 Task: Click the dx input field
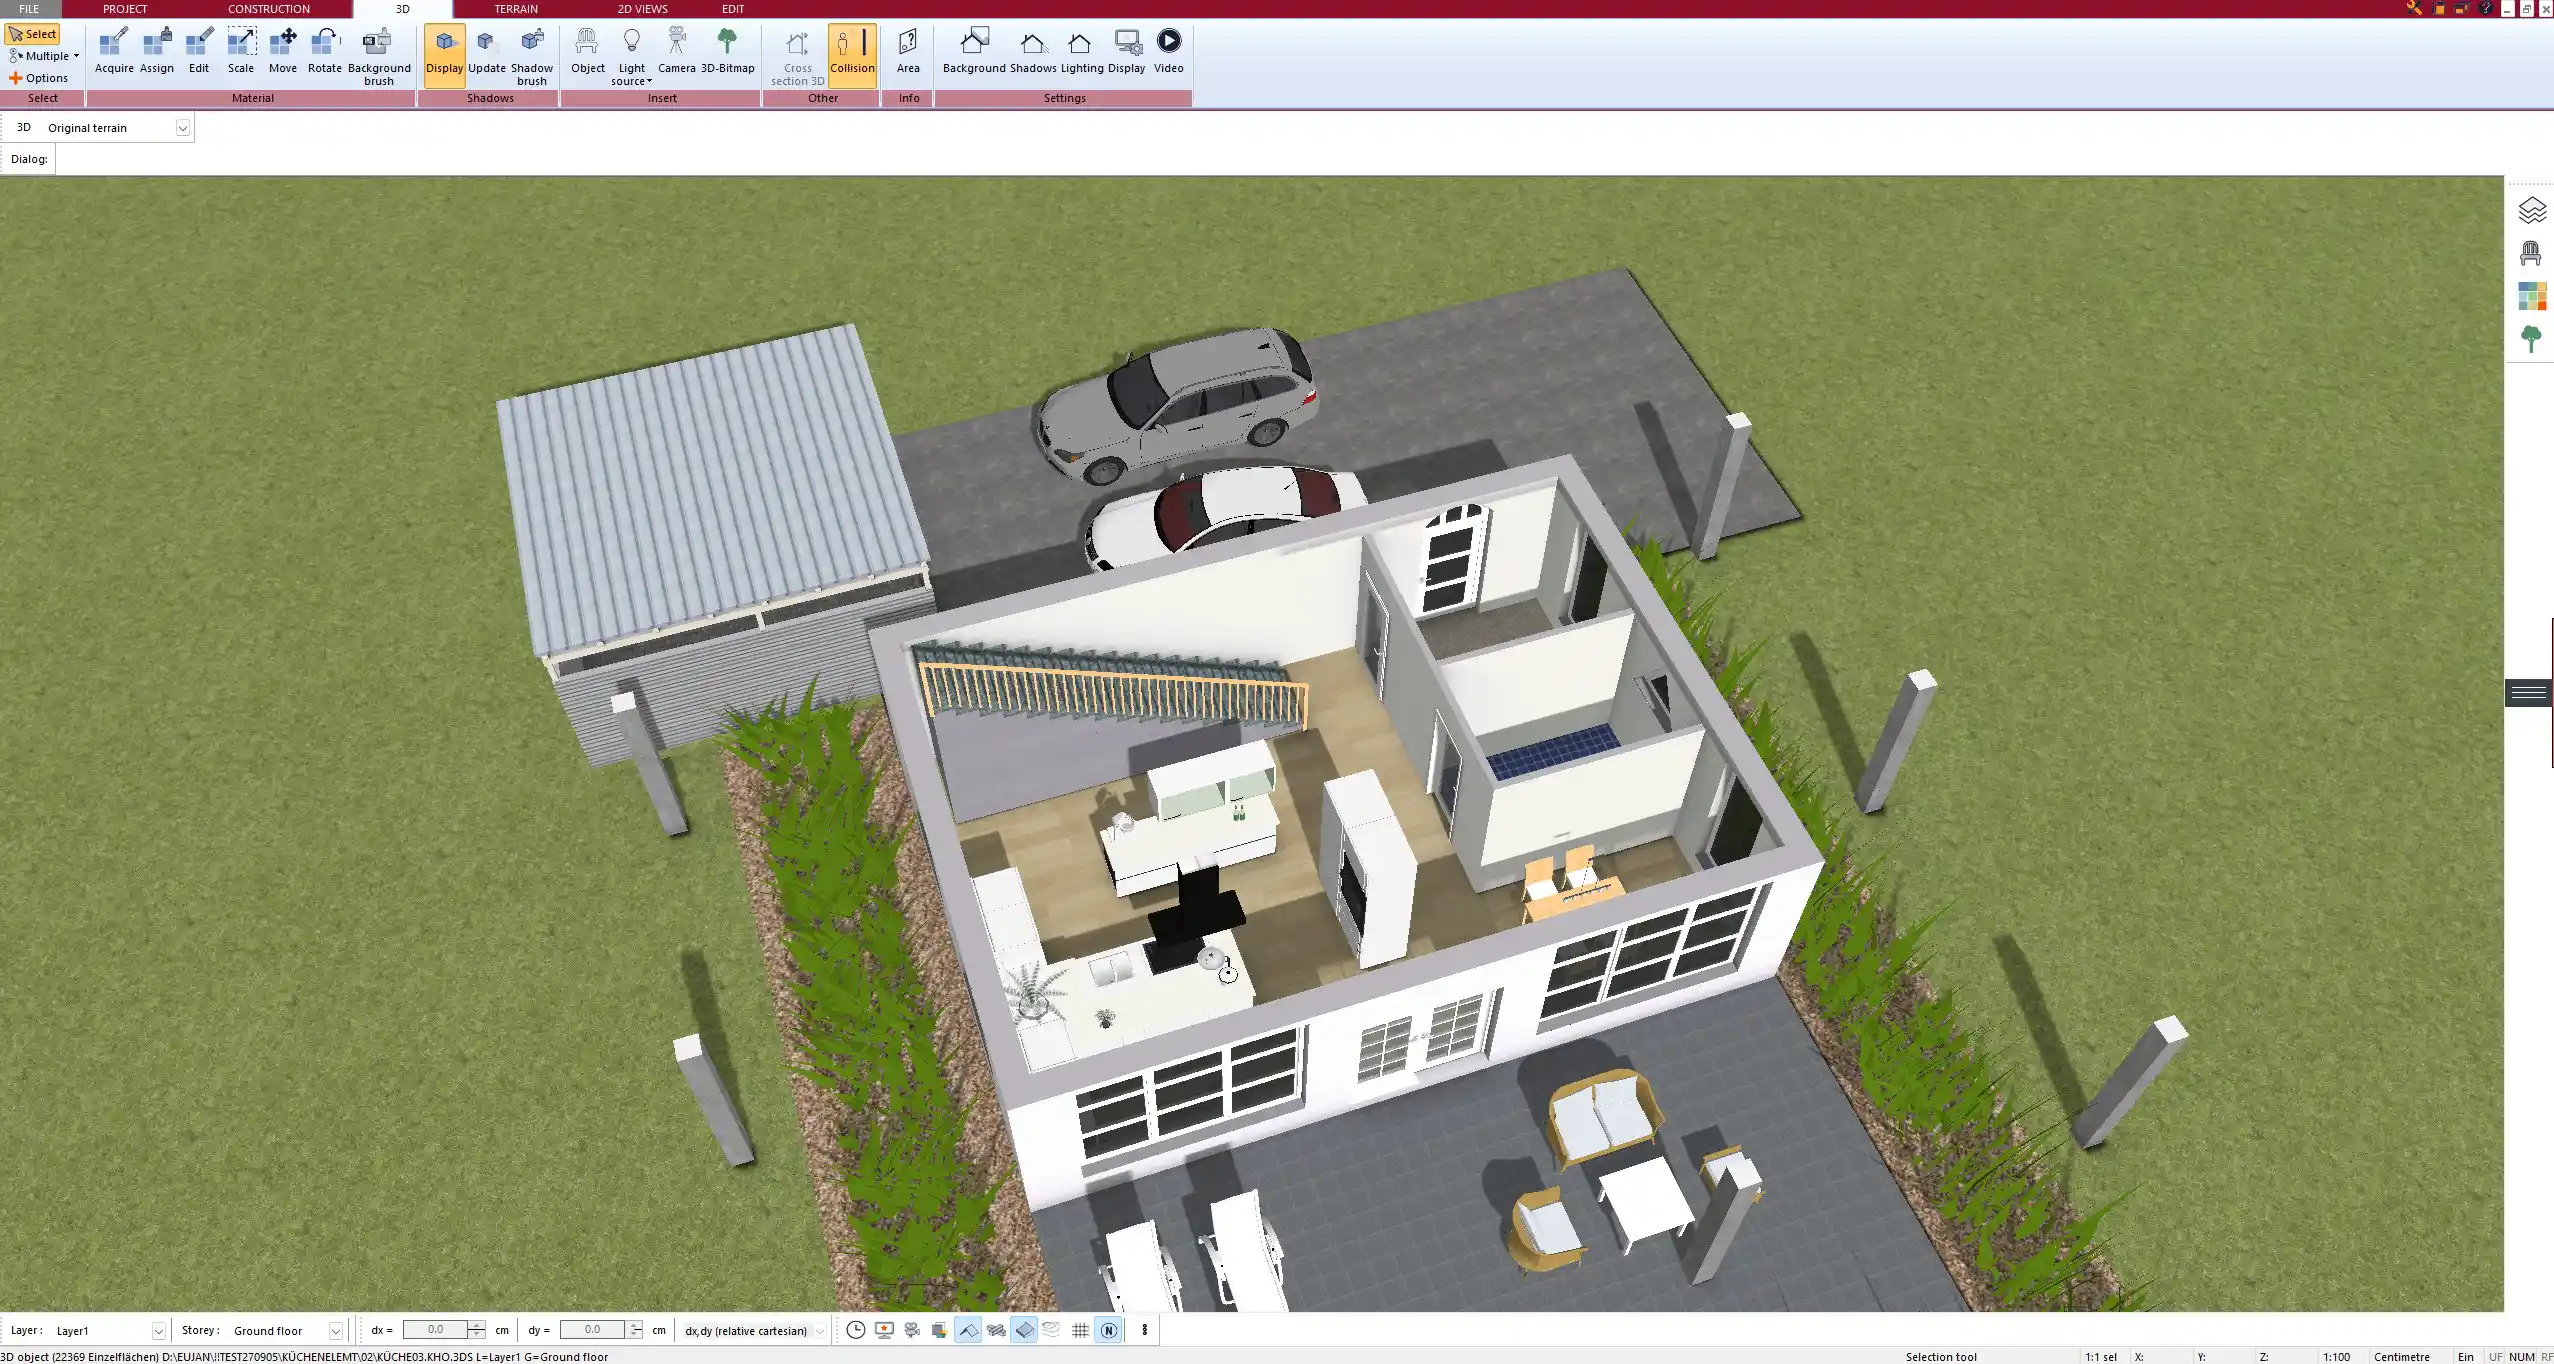tap(435, 1330)
